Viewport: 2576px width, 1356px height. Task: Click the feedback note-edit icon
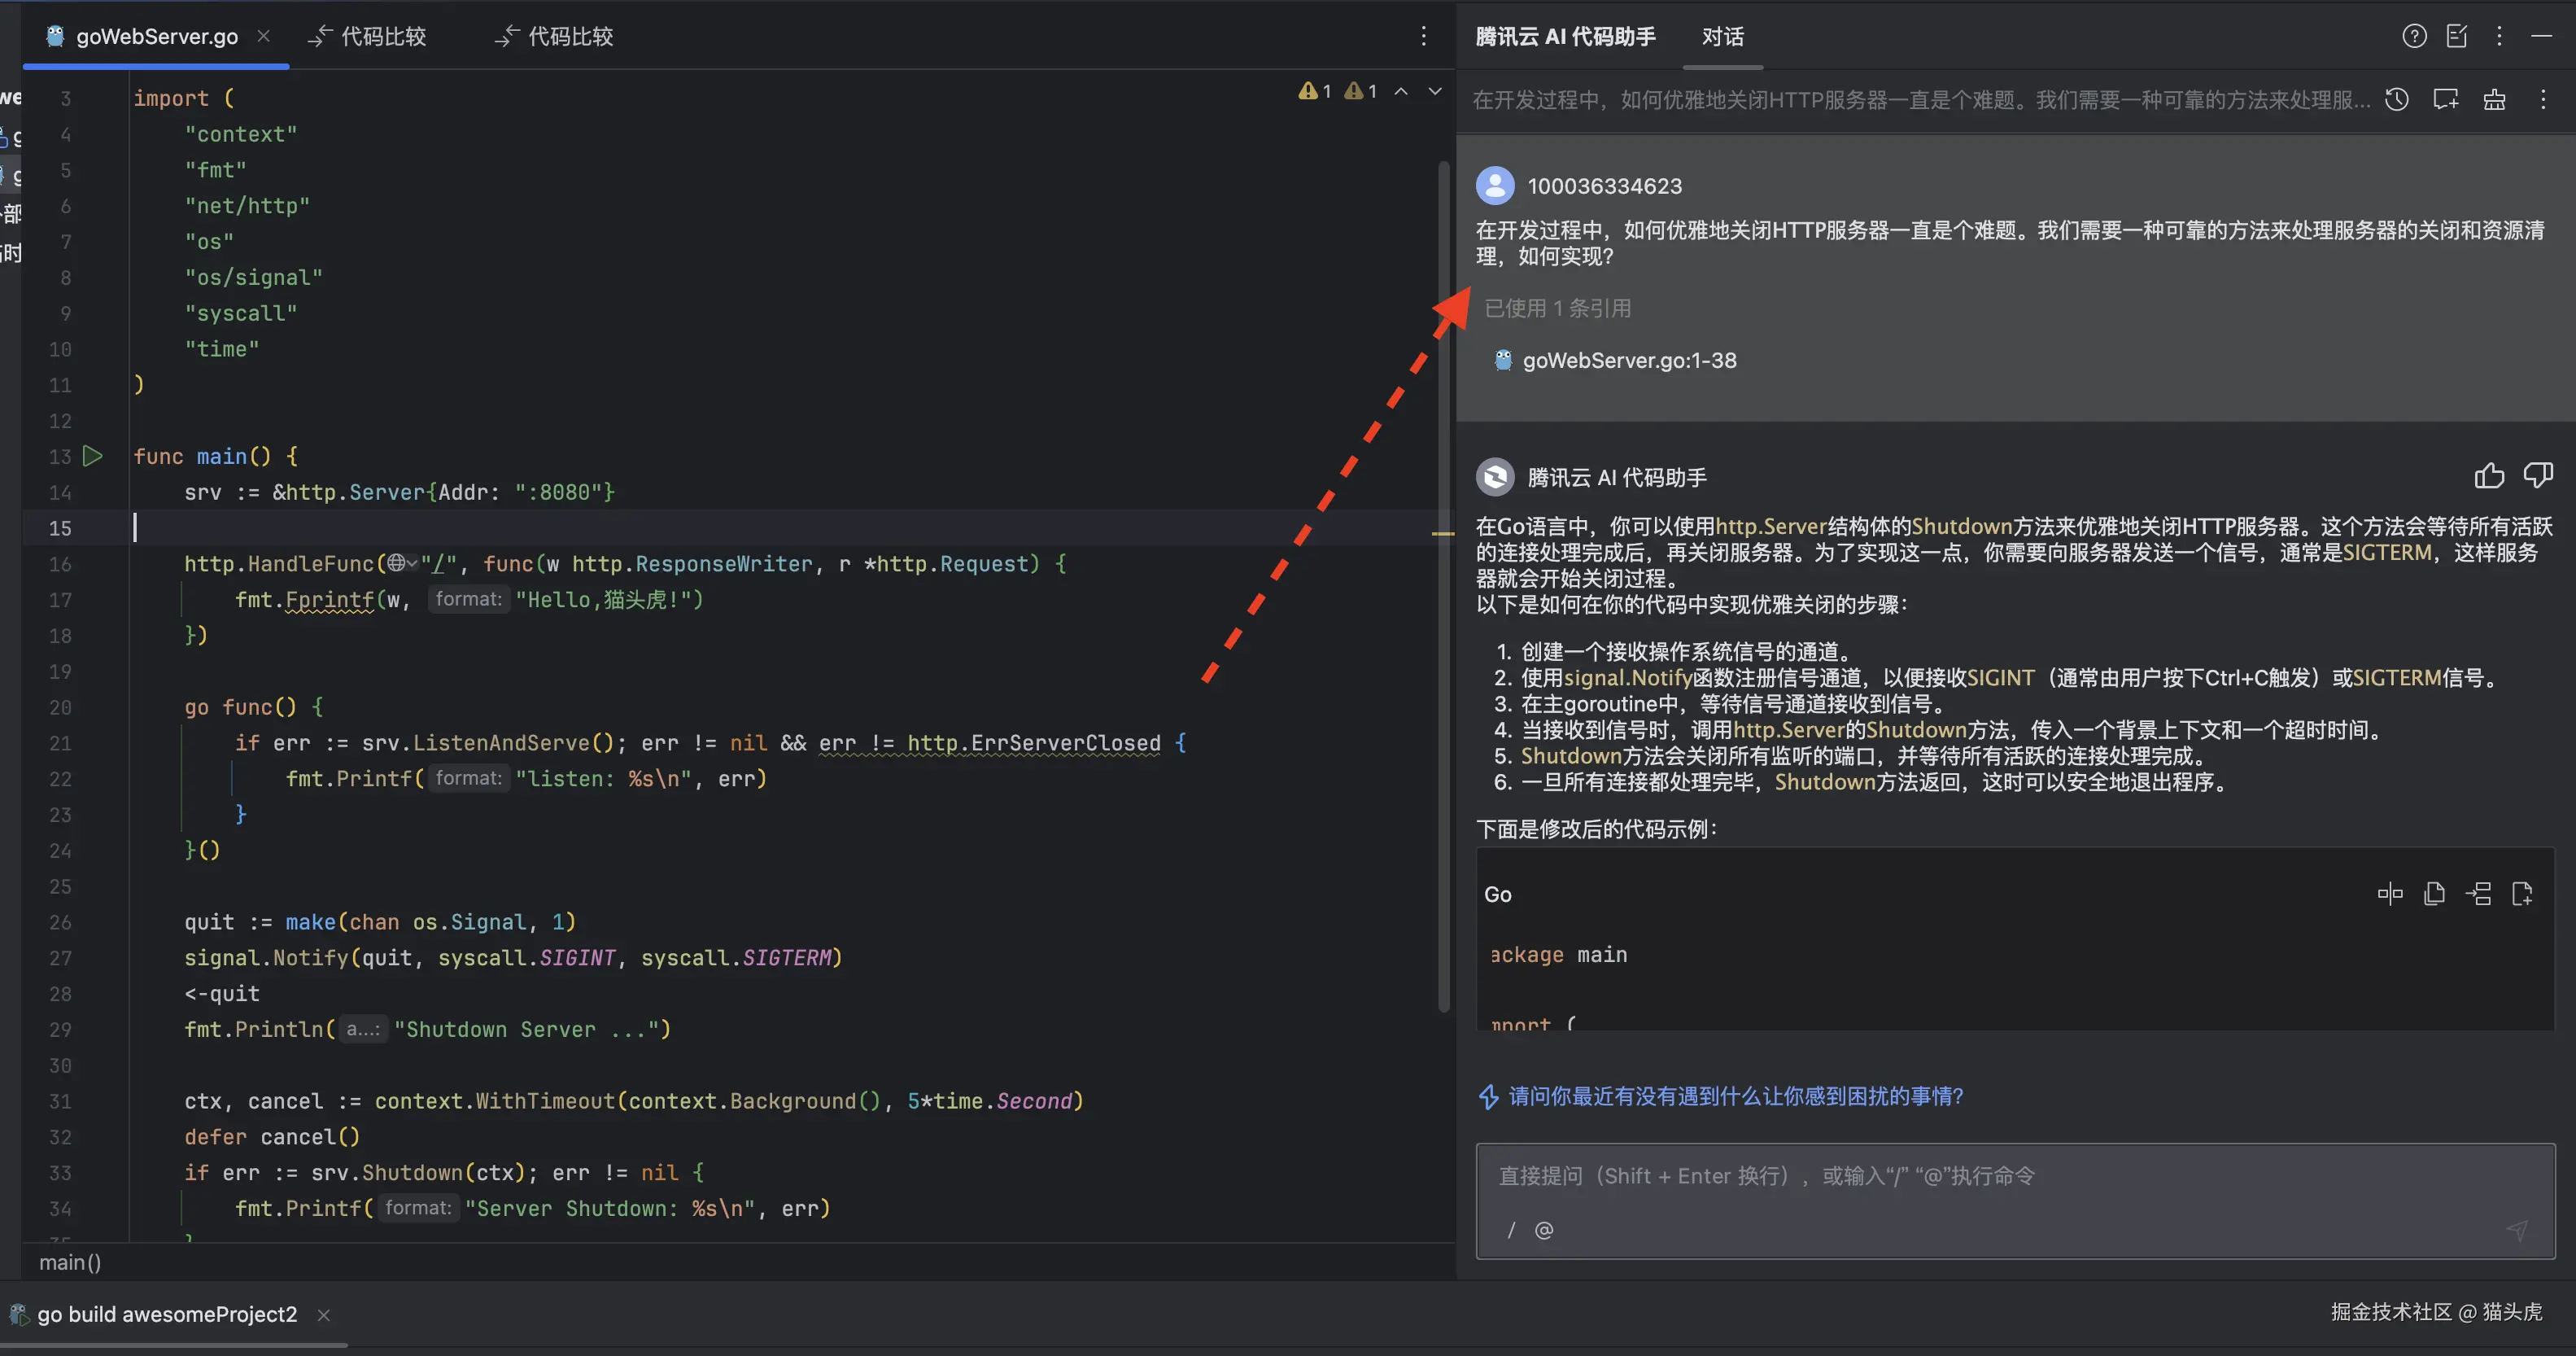[x=2457, y=36]
